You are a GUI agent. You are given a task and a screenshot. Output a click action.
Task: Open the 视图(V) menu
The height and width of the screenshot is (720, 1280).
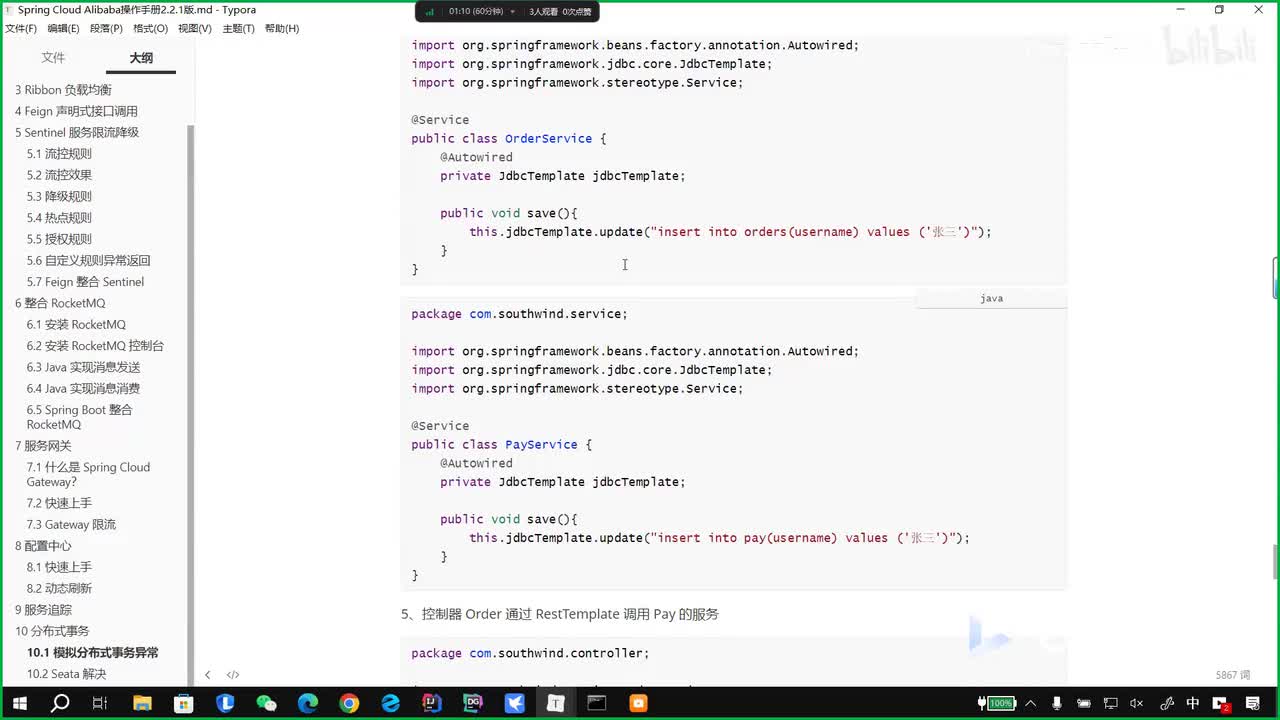[195, 29]
